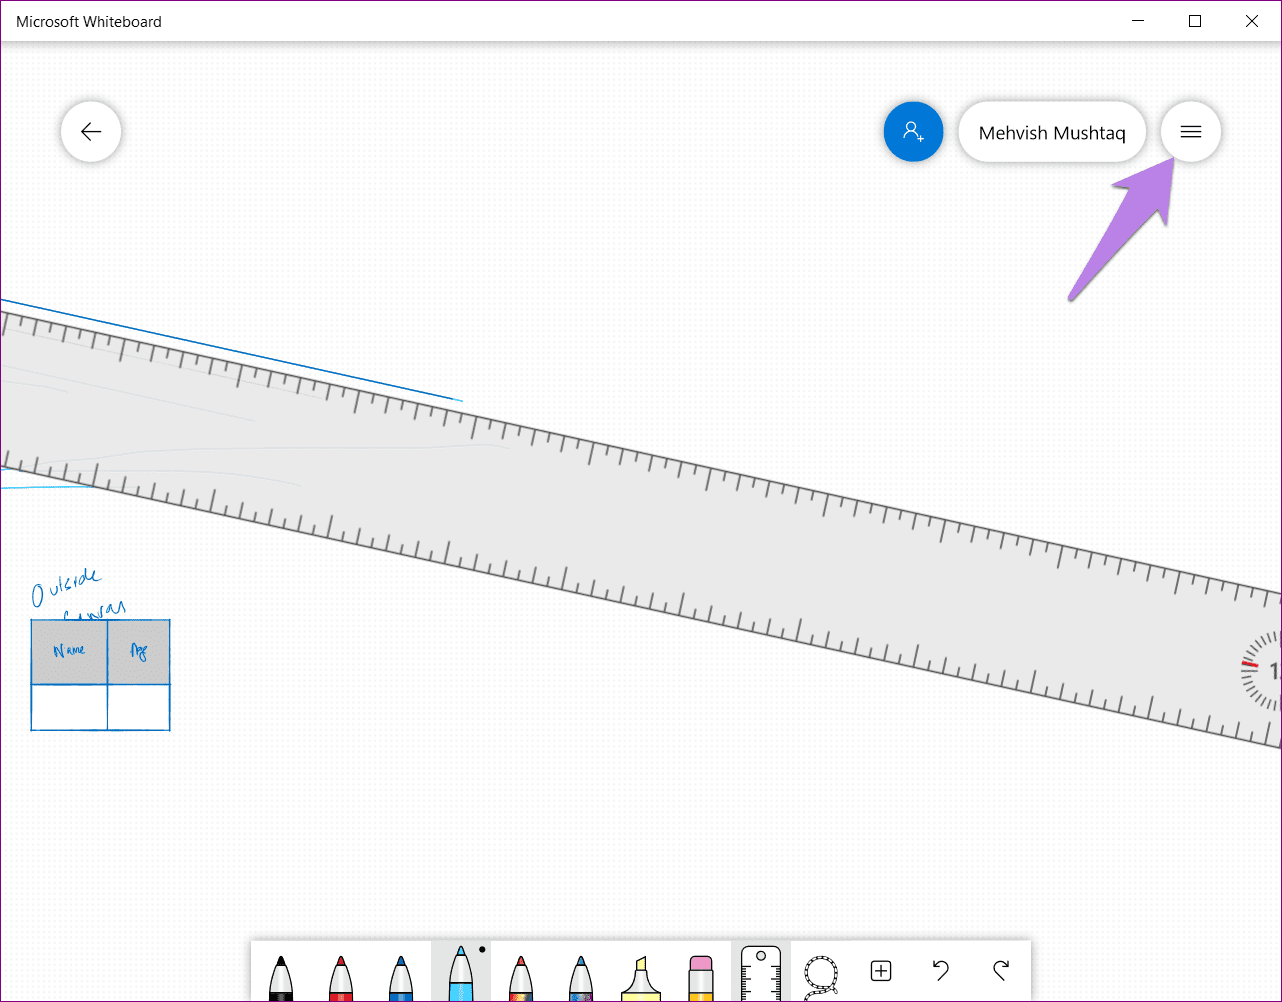This screenshot has height=1002, width=1282.
Task: Select the eraser tool
Action: pos(700,977)
